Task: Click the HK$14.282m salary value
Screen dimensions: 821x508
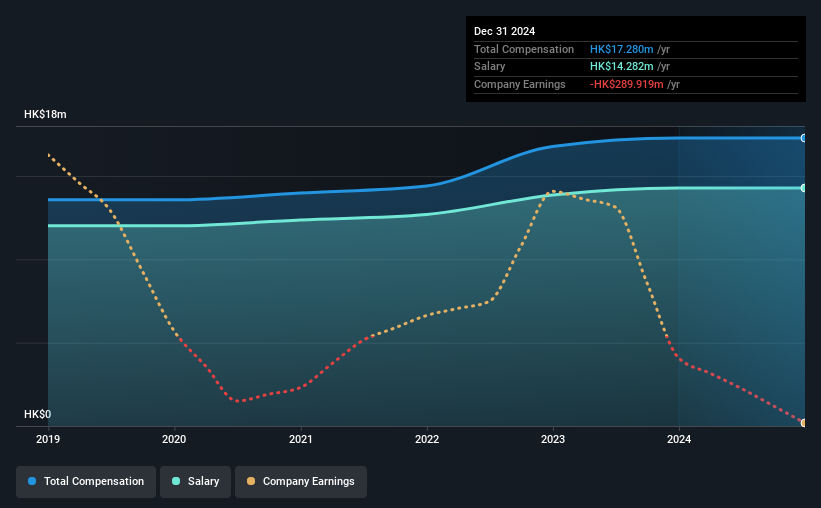Action: [622, 67]
